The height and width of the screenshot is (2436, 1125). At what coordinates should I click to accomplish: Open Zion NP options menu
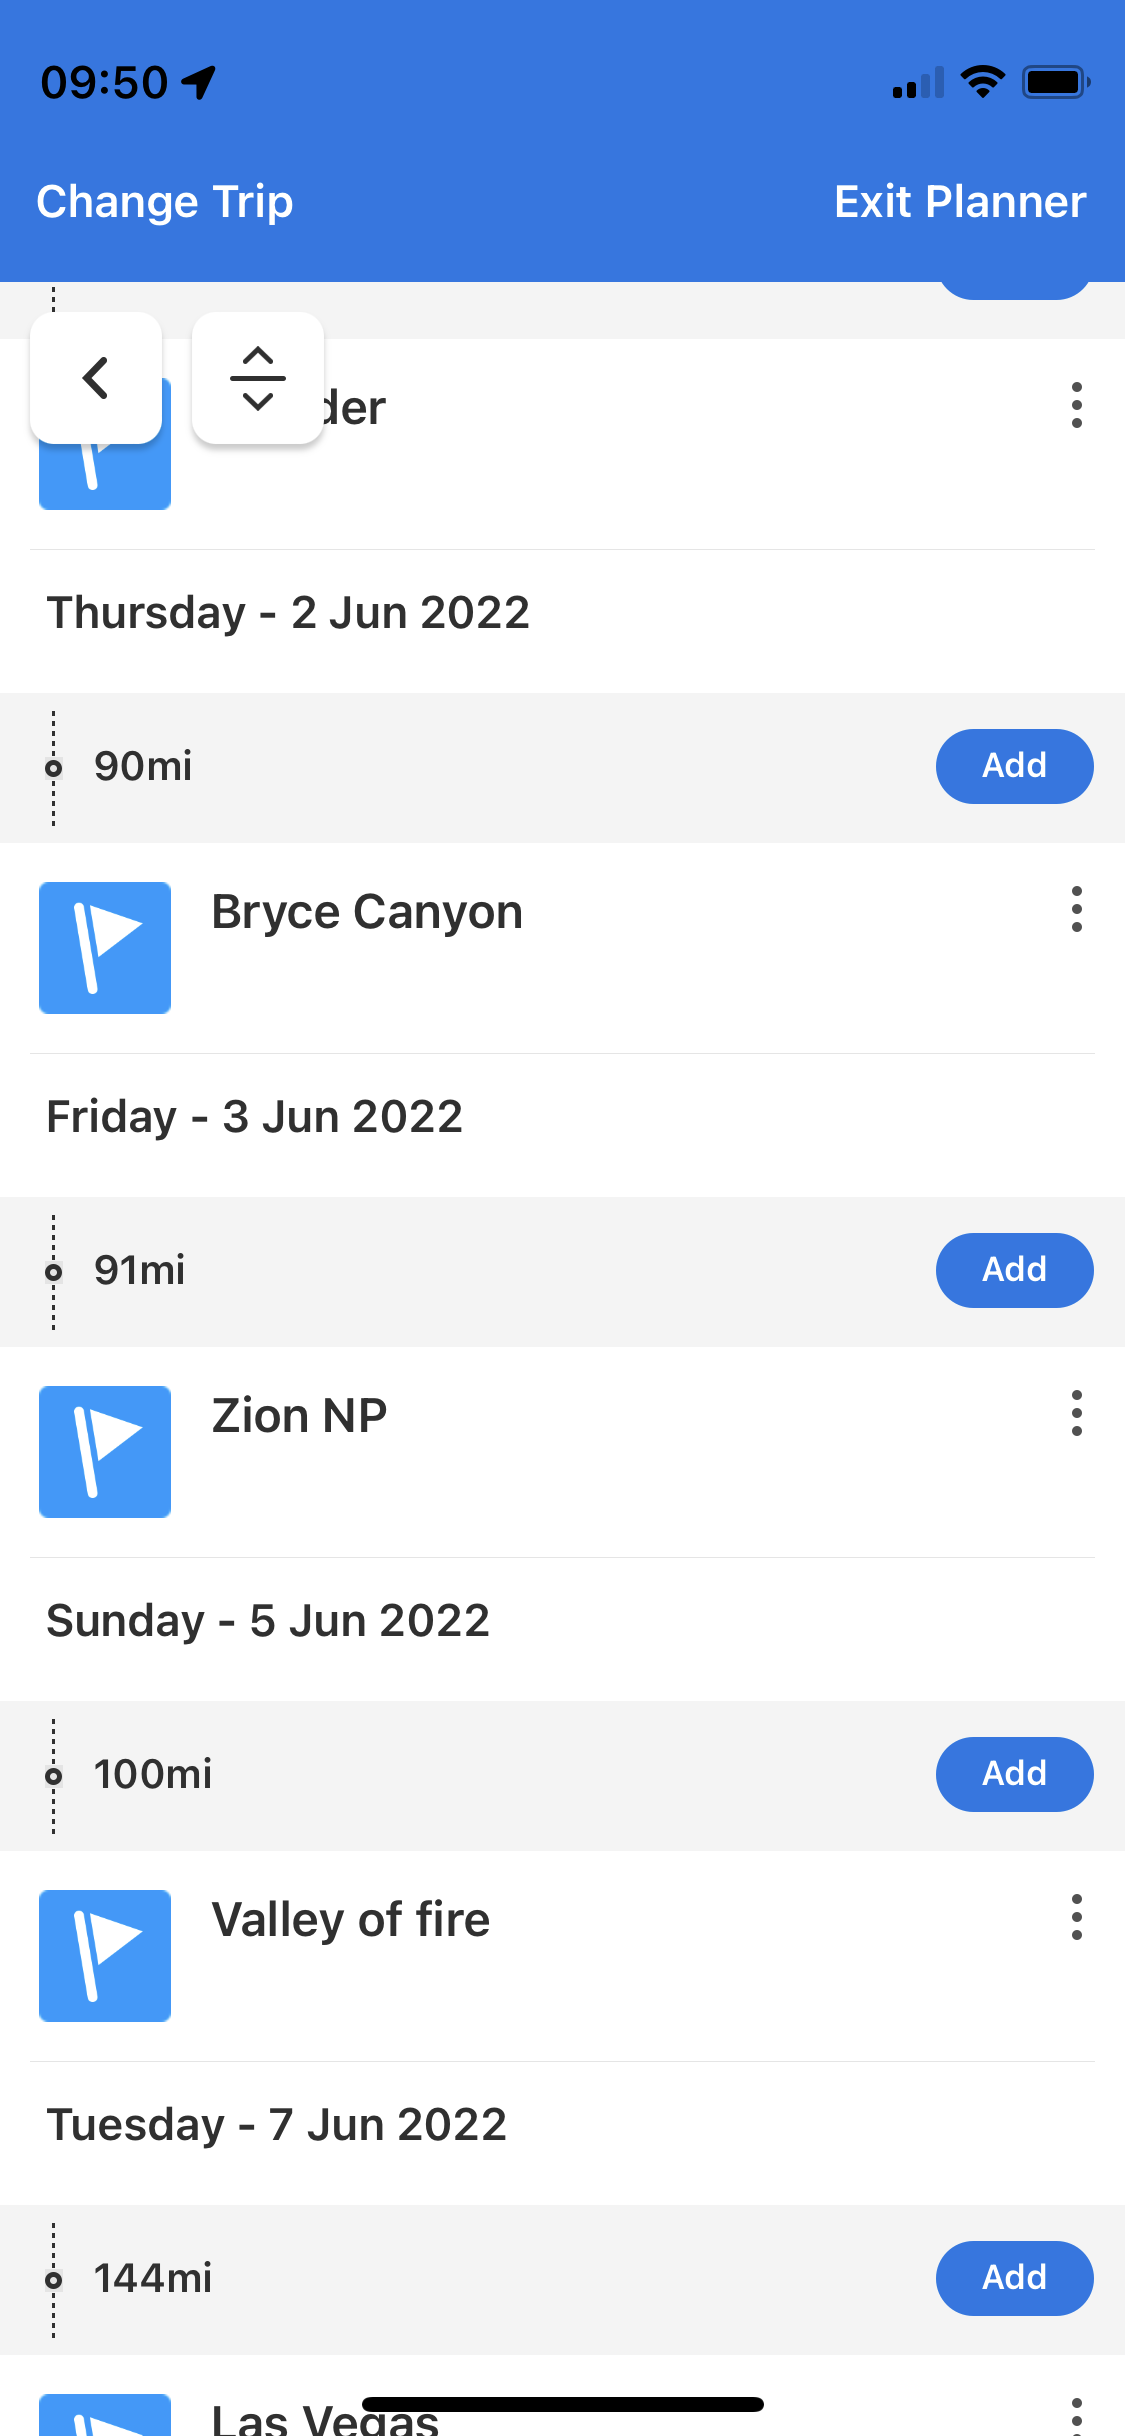click(x=1076, y=1413)
